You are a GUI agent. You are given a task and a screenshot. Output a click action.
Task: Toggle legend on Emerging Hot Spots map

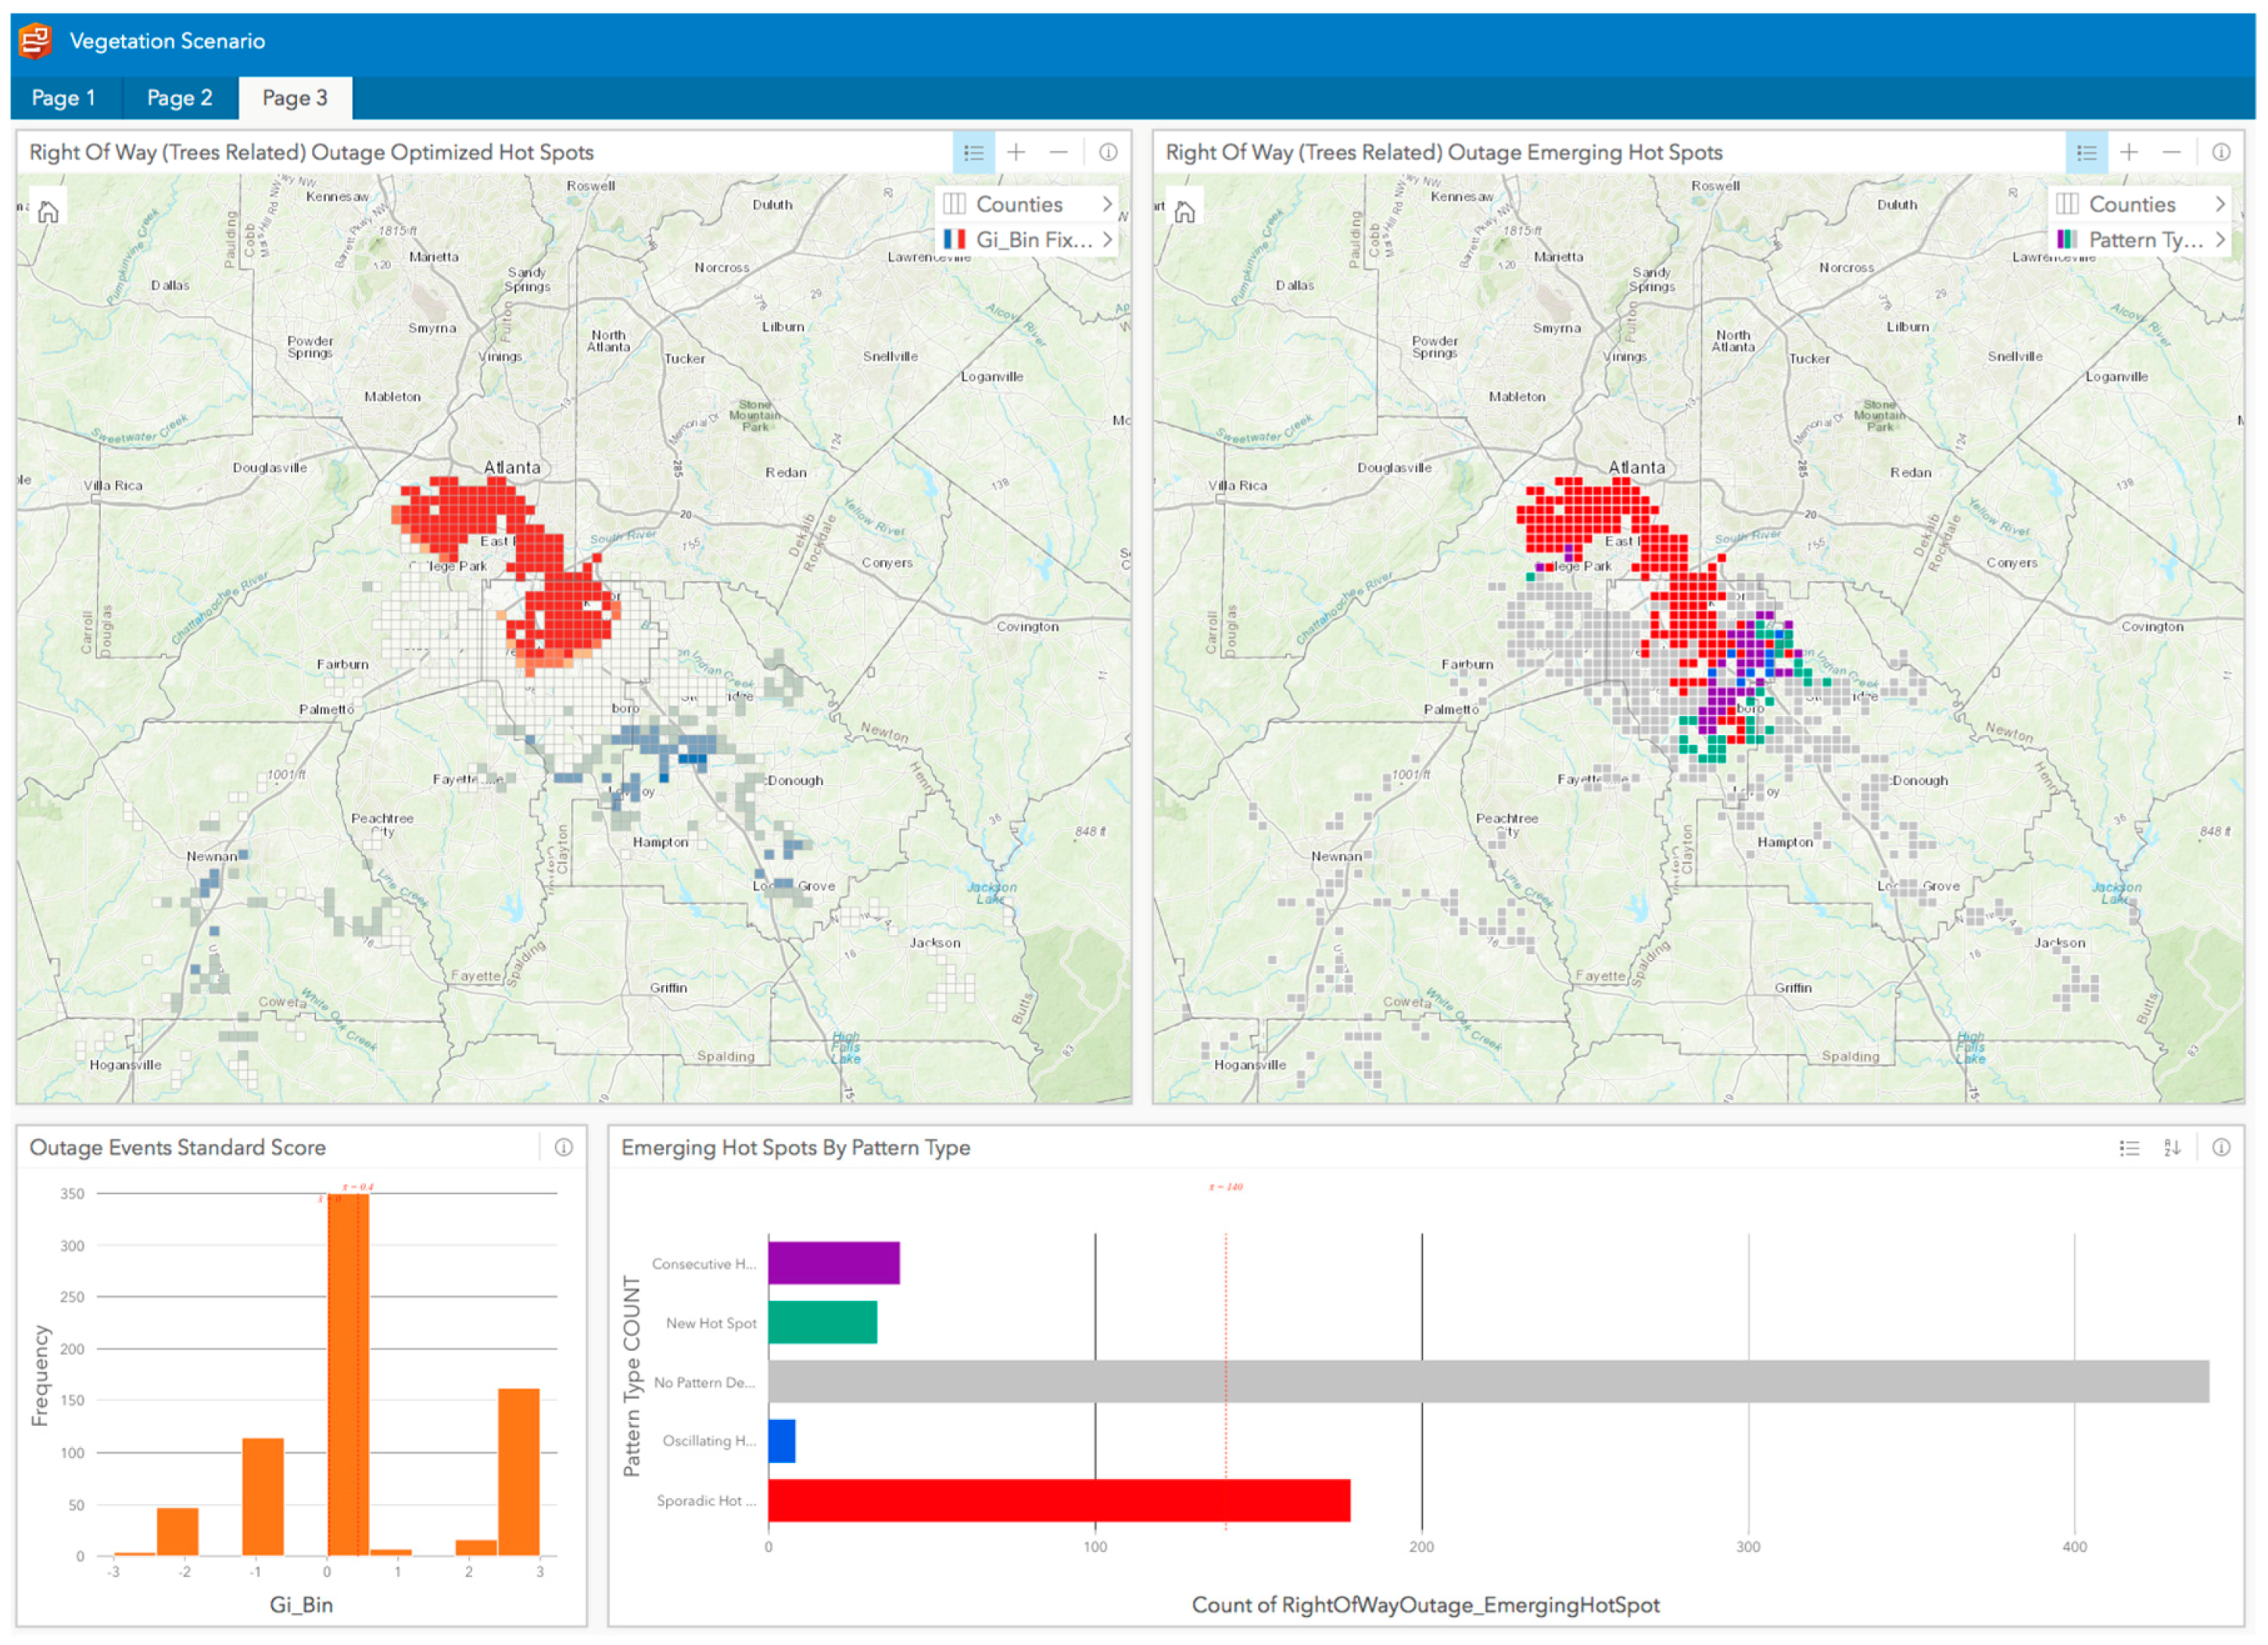(x=2086, y=152)
